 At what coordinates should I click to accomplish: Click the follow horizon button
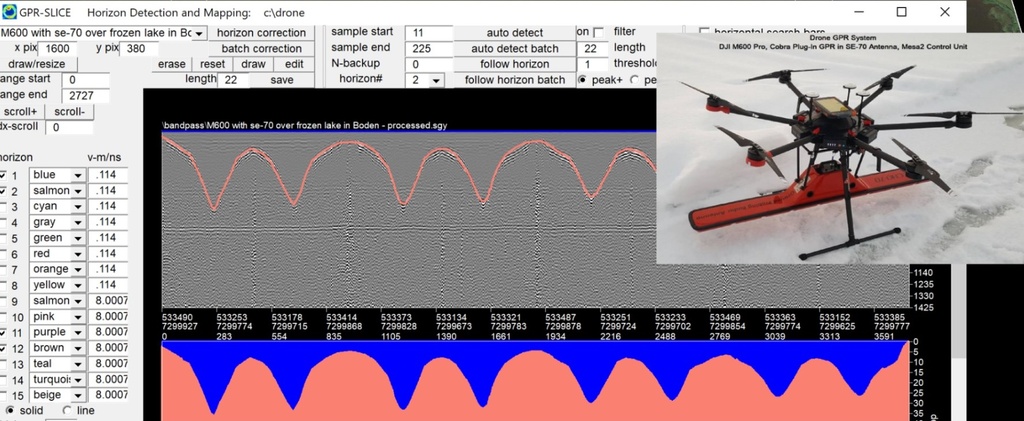(x=515, y=64)
